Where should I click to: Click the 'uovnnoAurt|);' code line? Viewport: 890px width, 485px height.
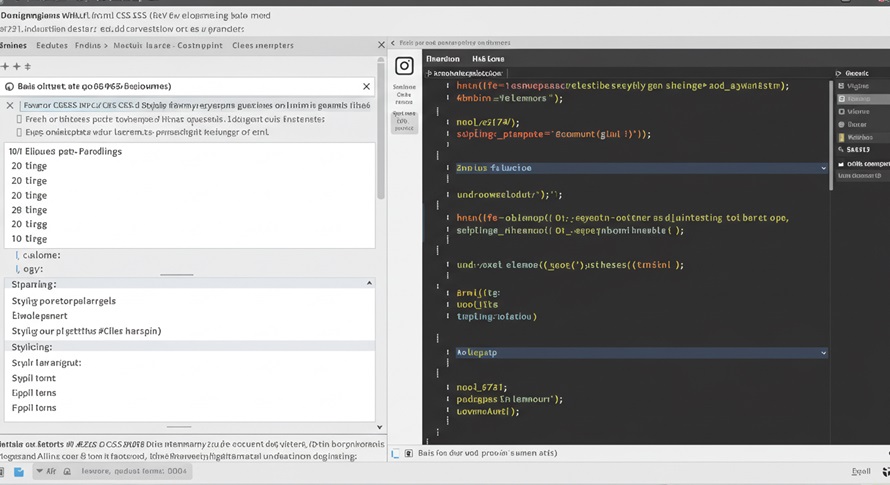point(488,412)
